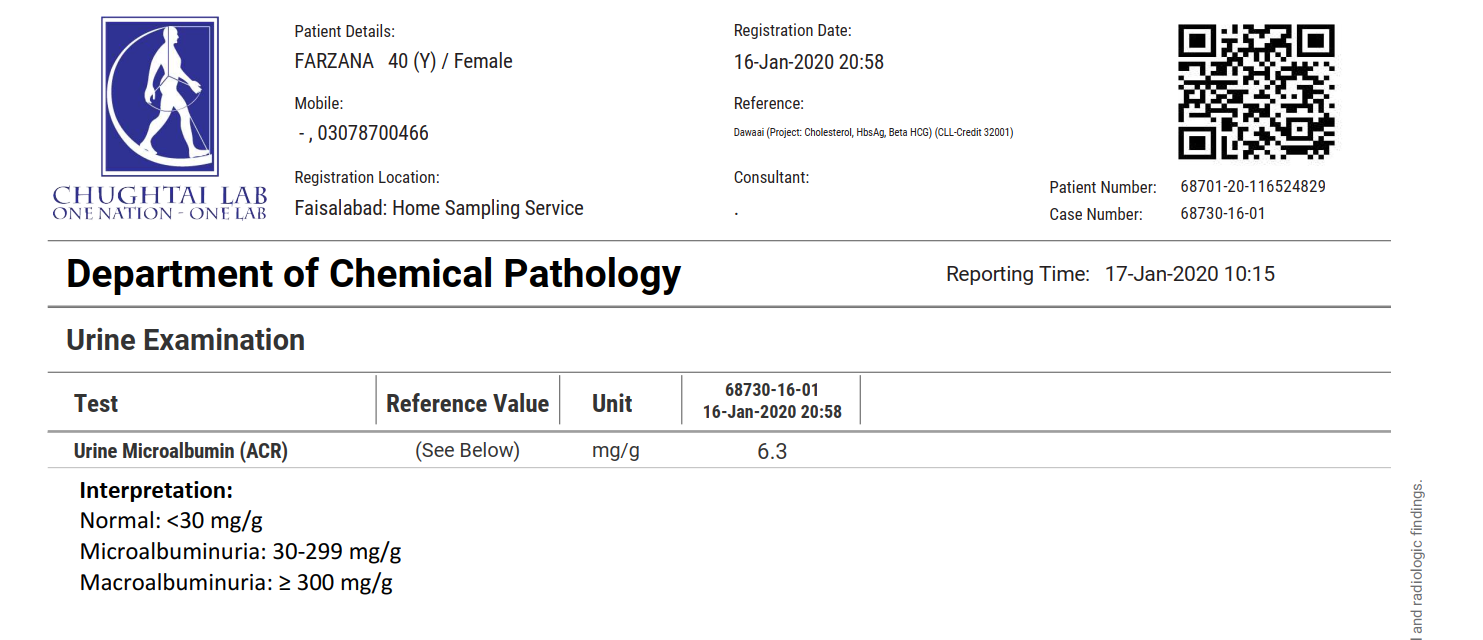This screenshot has height=640, width=1483.
Task: Click the Microalbuminuria 30-299 mg/g line
Action: click(x=240, y=552)
